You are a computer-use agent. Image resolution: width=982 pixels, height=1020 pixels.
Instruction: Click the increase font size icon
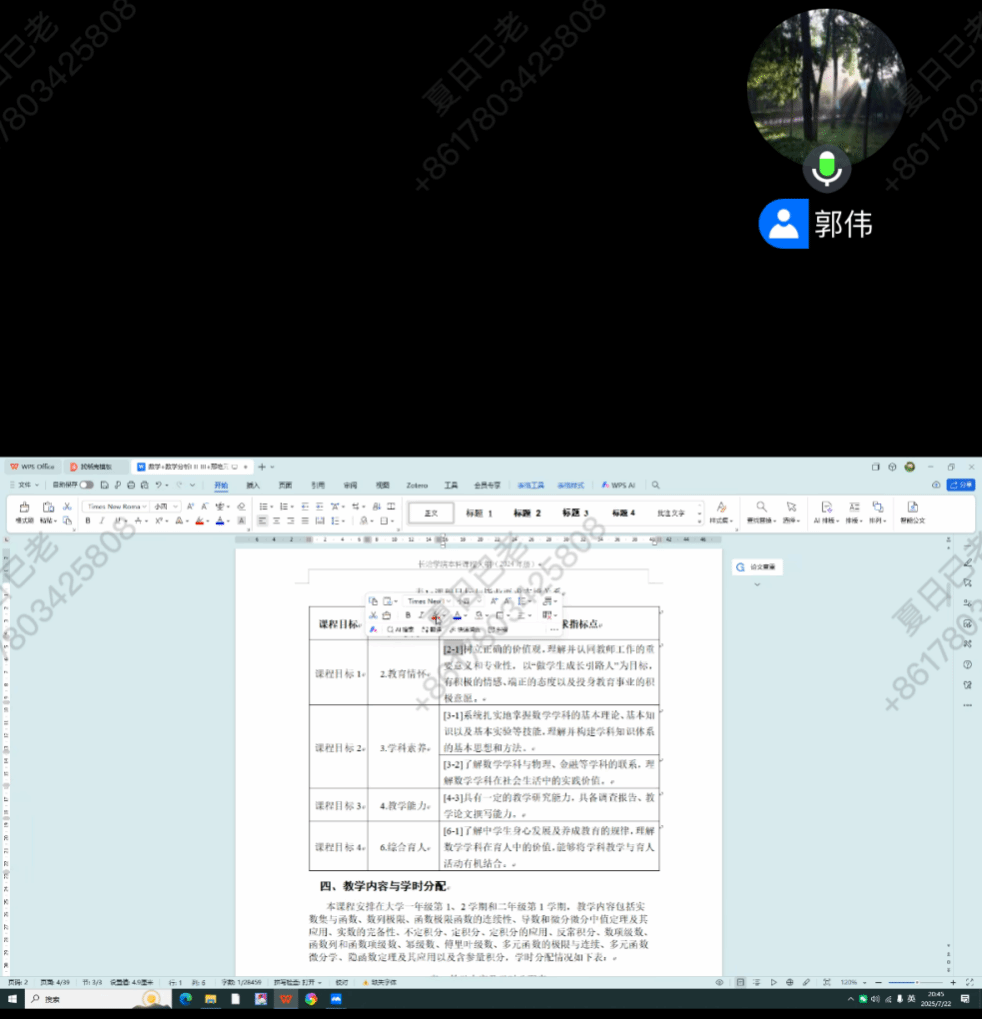tap(190, 506)
